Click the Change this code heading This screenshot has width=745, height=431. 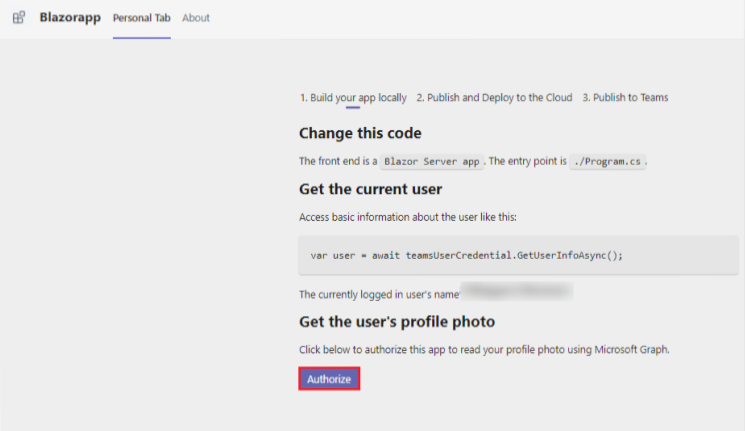pyautogui.click(x=360, y=133)
